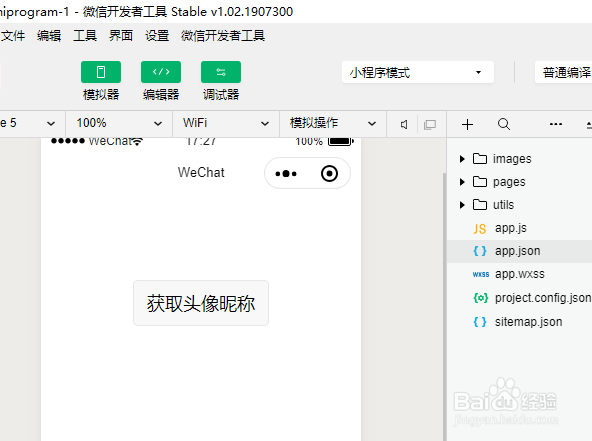Open the 设置 menu
Image resolution: width=592 pixels, height=441 pixels.
[x=157, y=36]
